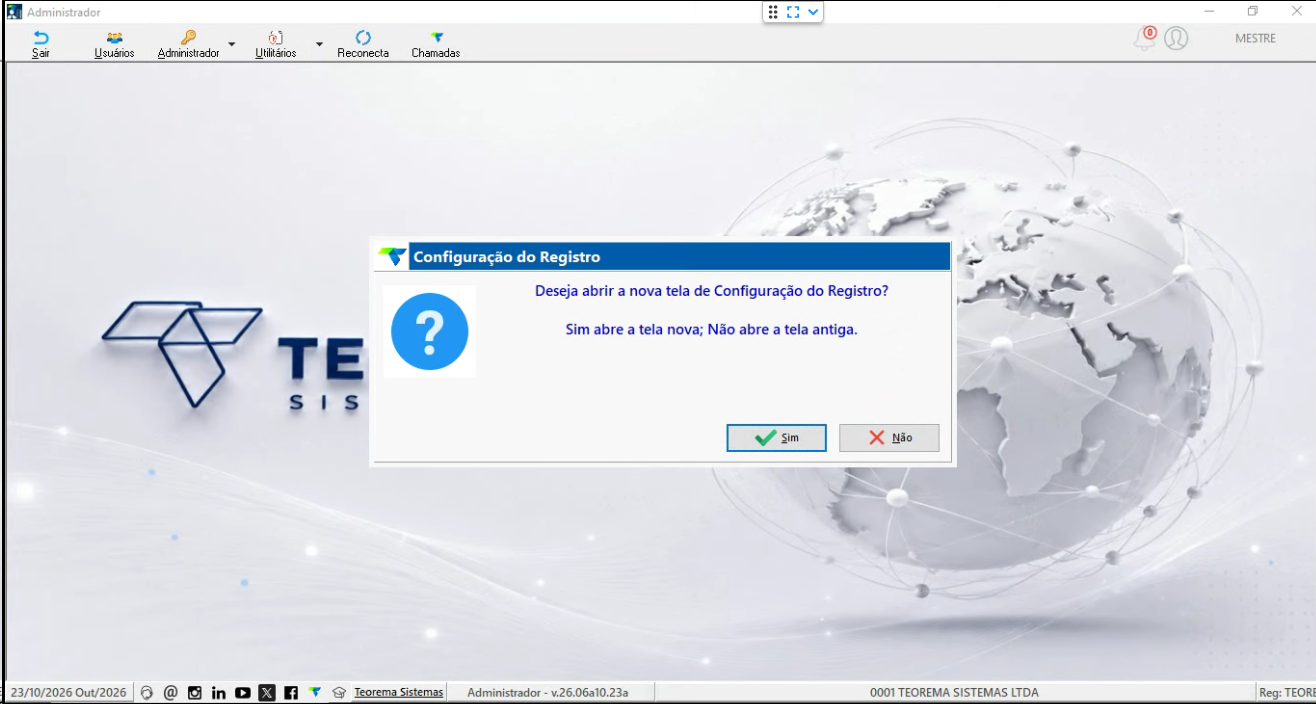The width and height of the screenshot is (1316, 704).
Task: Click the Administrador window app icon
Action: pos(14,12)
